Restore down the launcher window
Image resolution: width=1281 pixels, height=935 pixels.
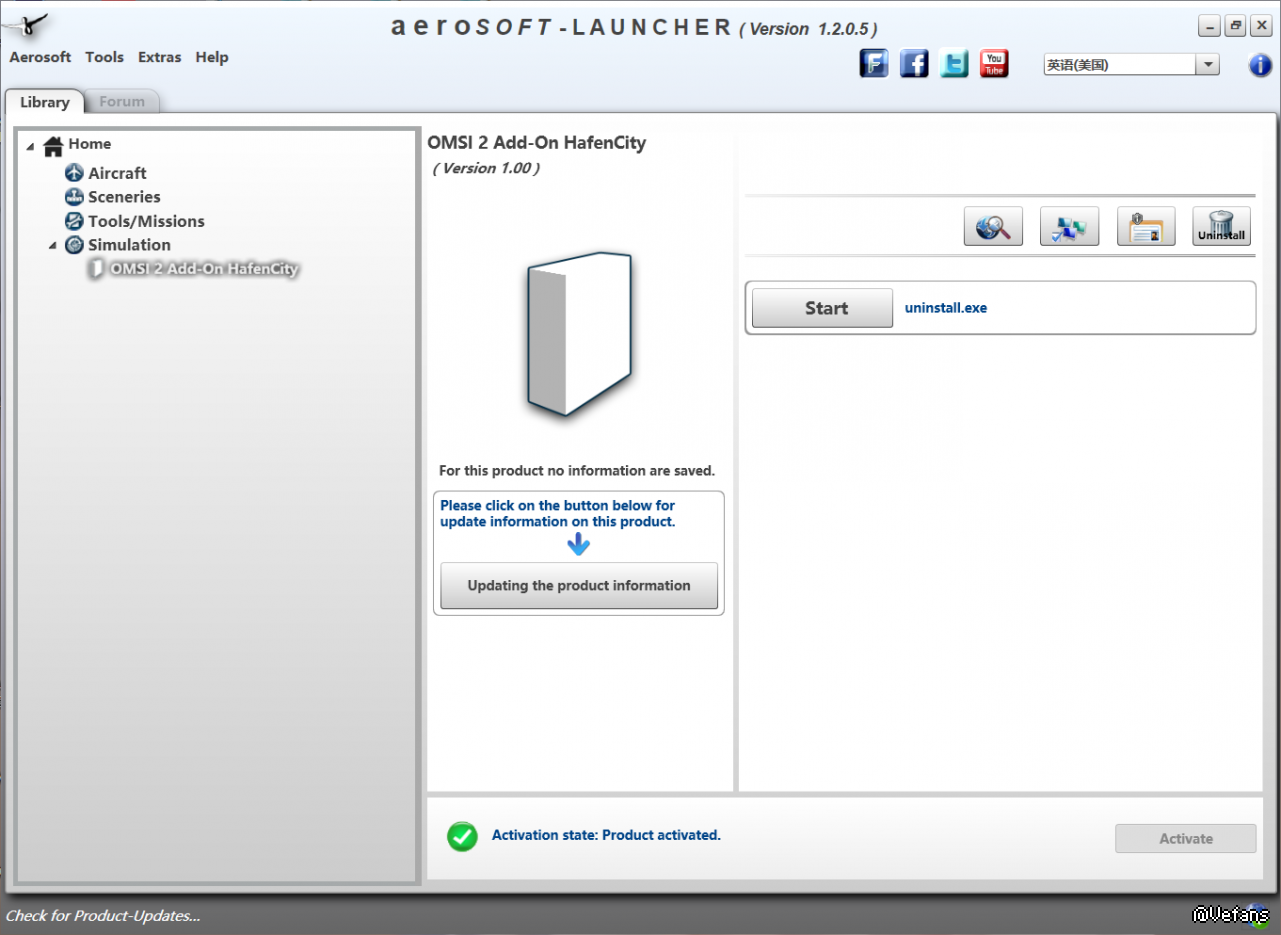click(1236, 27)
